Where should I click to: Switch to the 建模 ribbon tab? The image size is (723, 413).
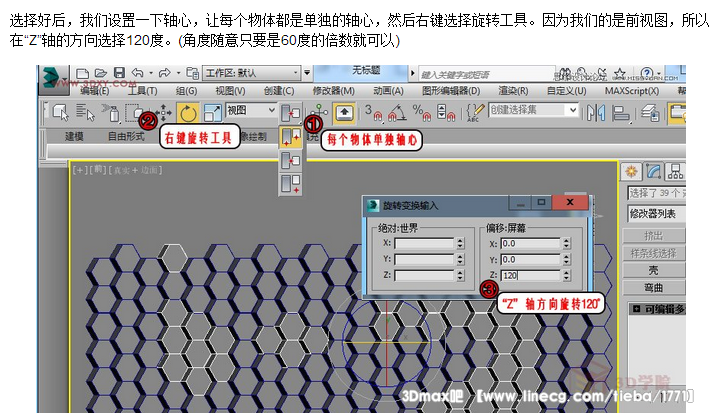pos(74,136)
